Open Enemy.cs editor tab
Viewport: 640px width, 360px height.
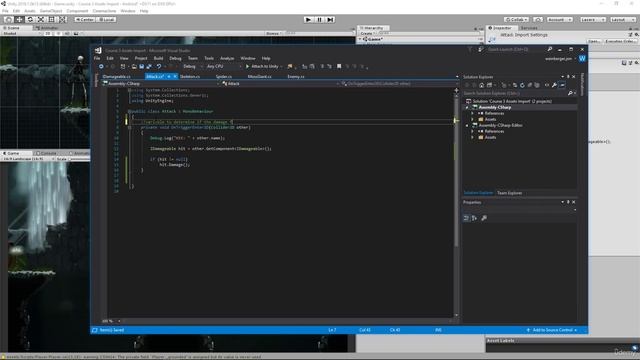[x=296, y=76]
